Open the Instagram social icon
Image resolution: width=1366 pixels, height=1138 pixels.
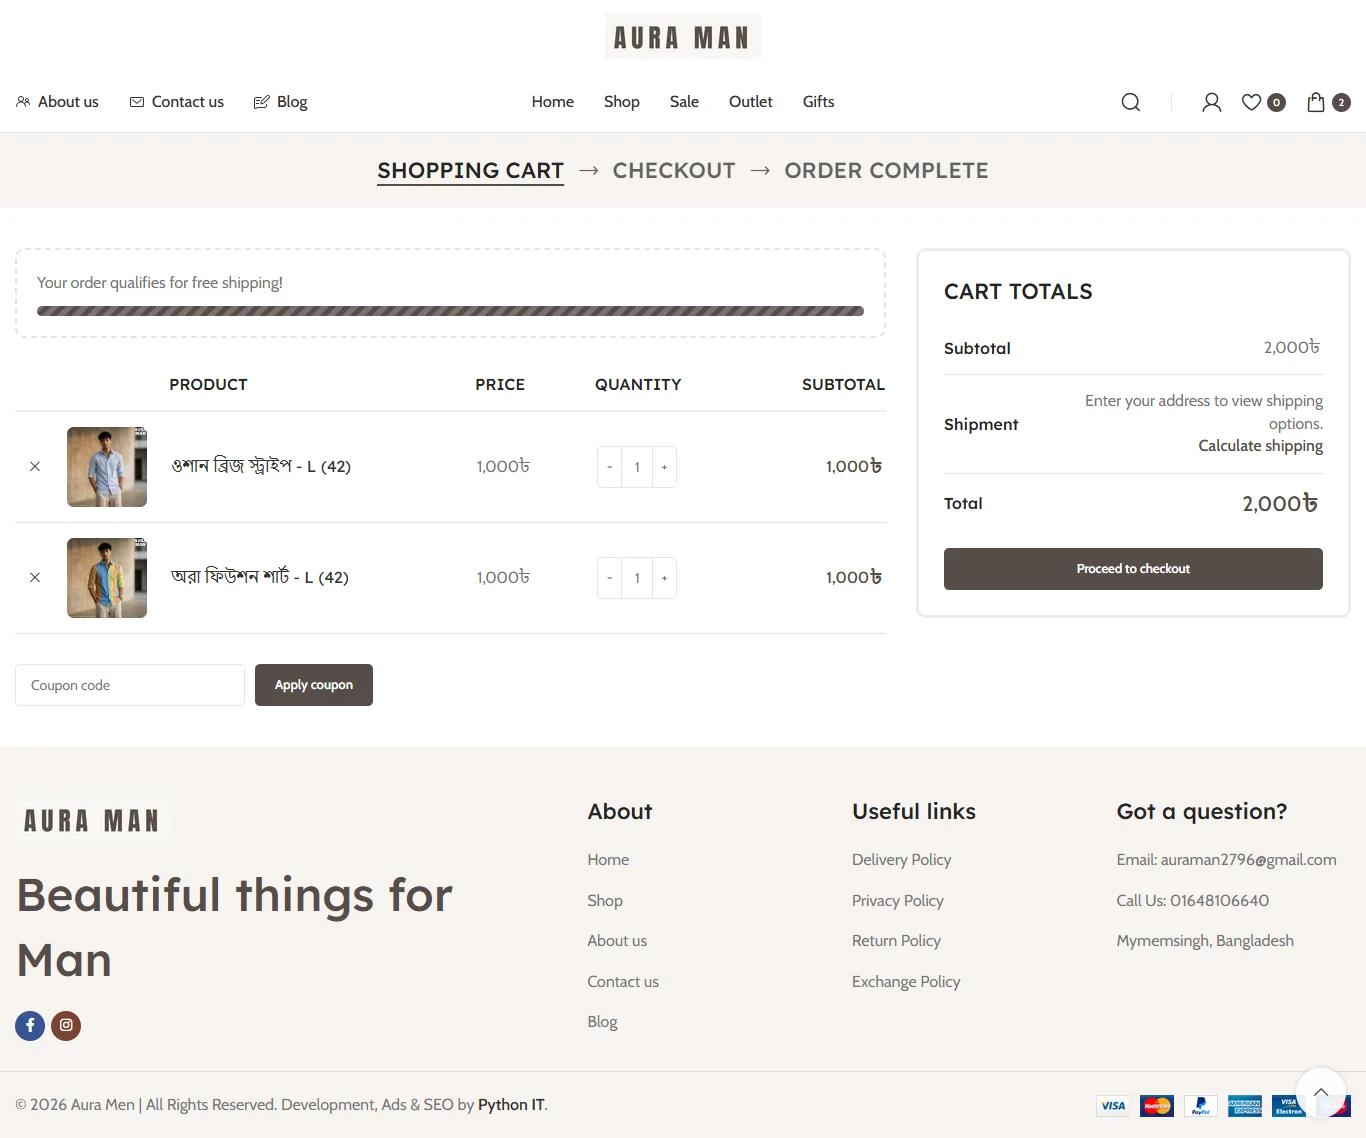[66, 1025]
